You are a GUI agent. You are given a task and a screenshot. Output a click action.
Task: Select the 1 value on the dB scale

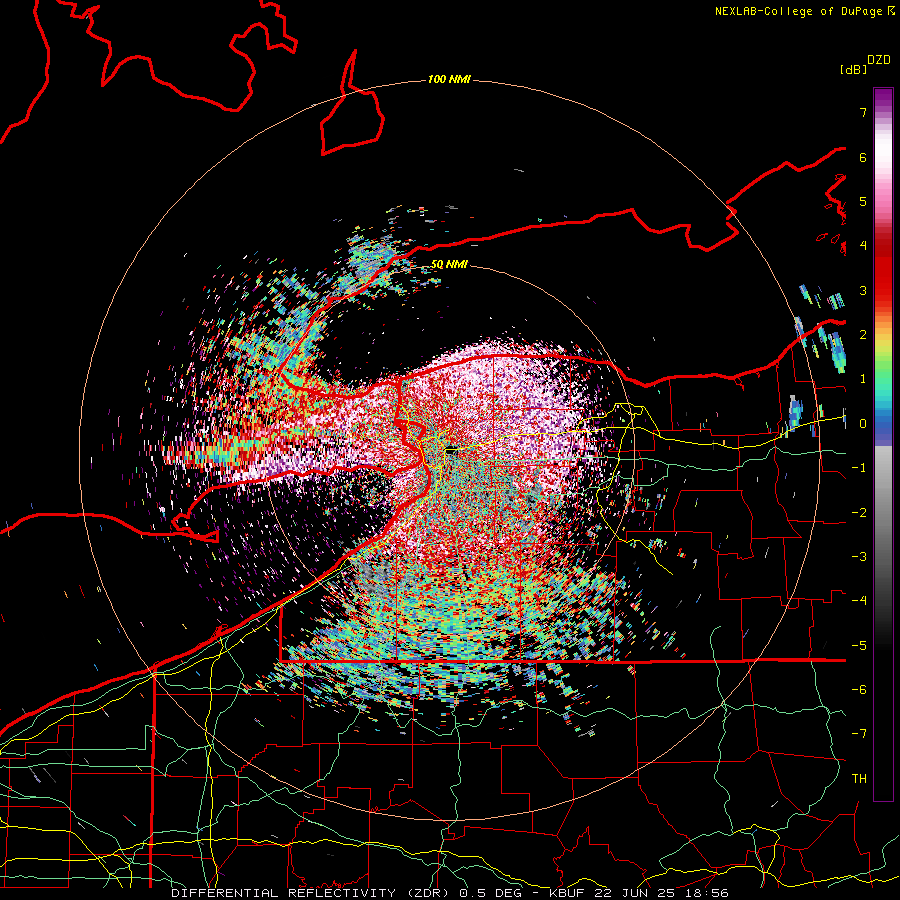(863, 379)
